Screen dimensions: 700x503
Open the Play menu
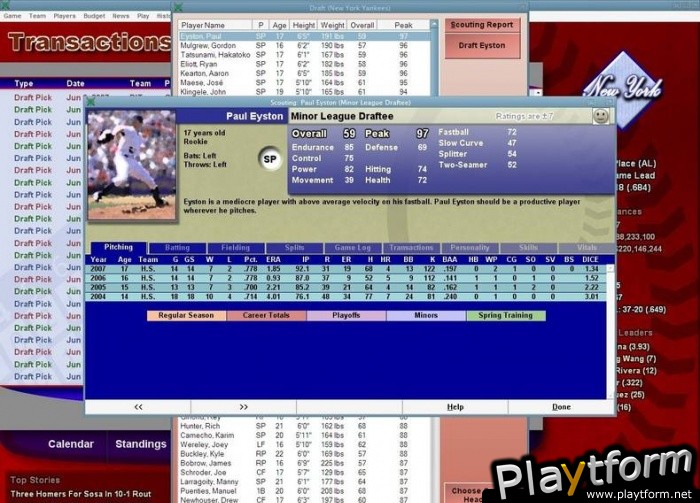coord(143,16)
